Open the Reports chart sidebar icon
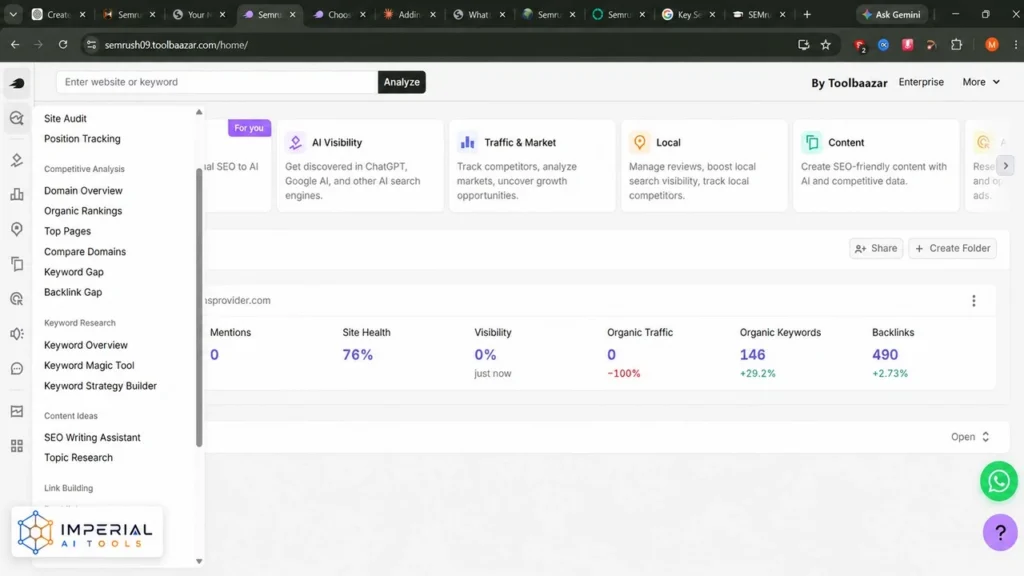The height and width of the screenshot is (576, 1024). tap(17, 411)
